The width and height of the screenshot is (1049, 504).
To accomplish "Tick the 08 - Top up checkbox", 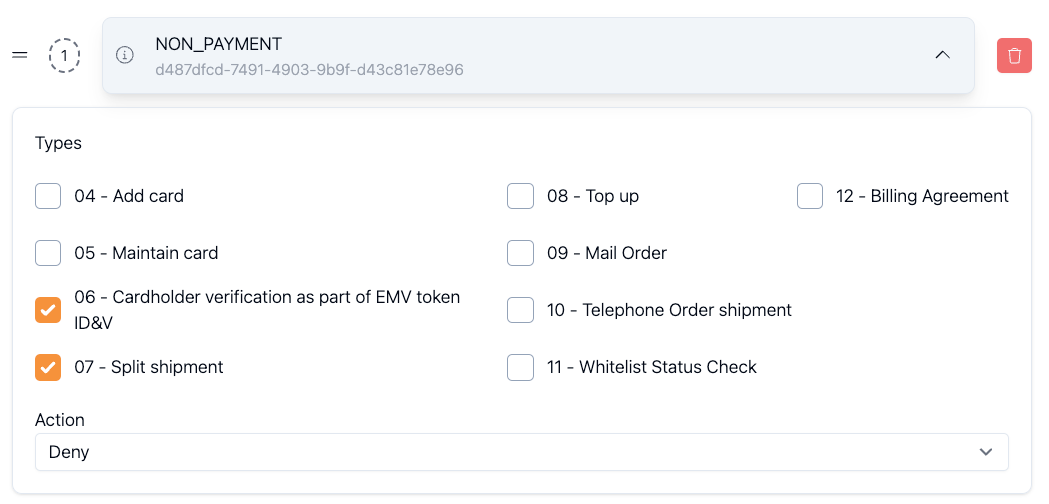I will (520, 196).
